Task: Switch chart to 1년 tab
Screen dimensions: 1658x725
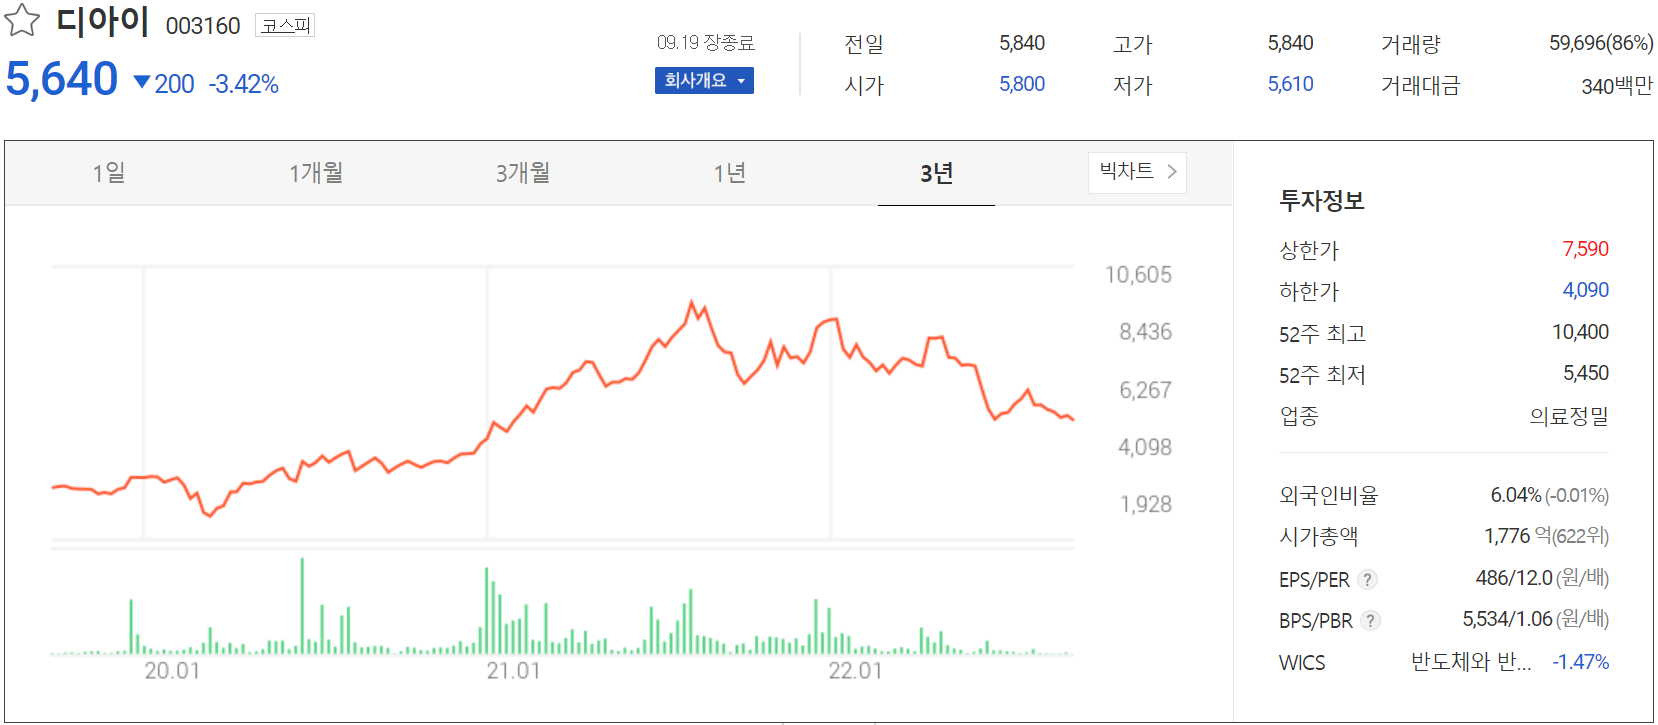Action: 730,173
